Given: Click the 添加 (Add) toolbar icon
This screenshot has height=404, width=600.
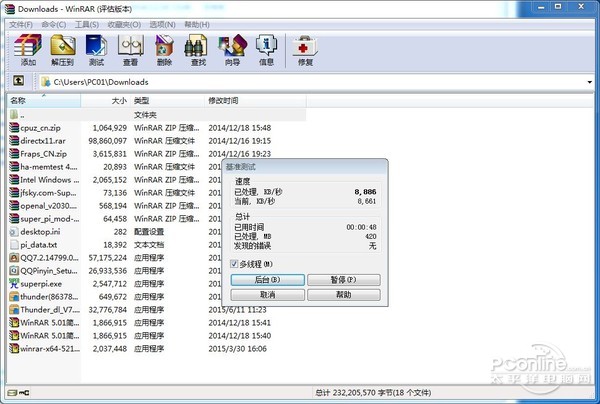Looking at the screenshot, I should click(x=28, y=50).
